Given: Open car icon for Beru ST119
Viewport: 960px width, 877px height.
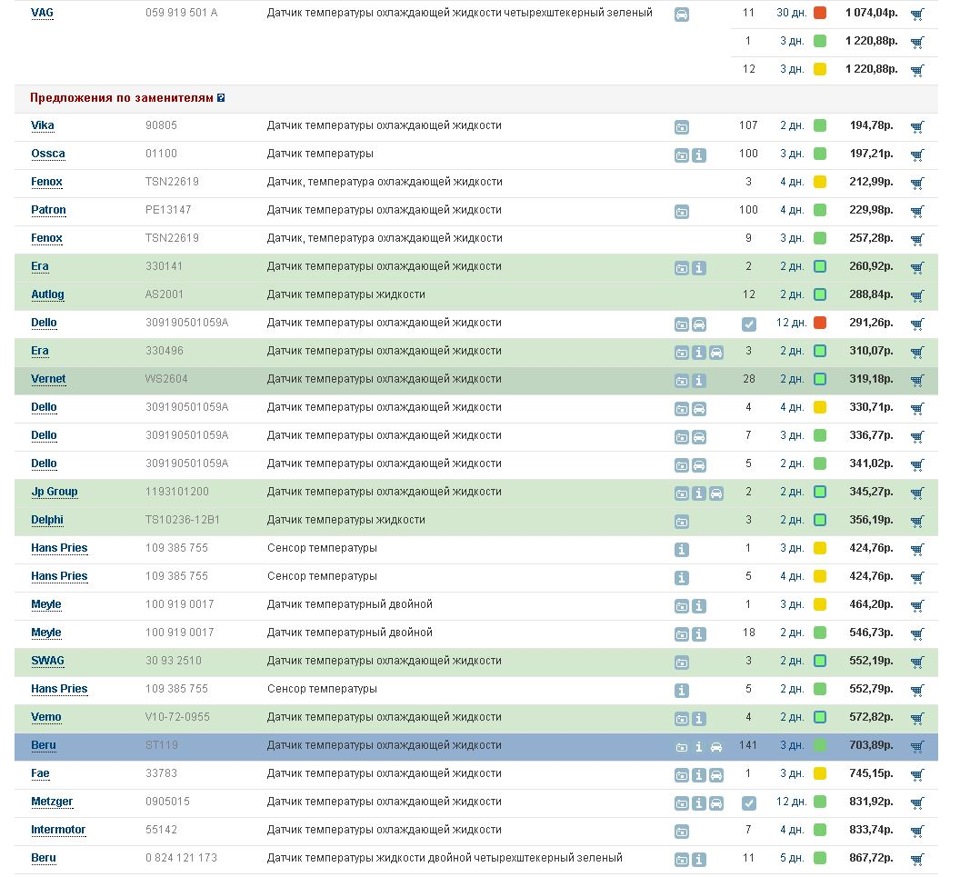Looking at the screenshot, I should (x=716, y=747).
